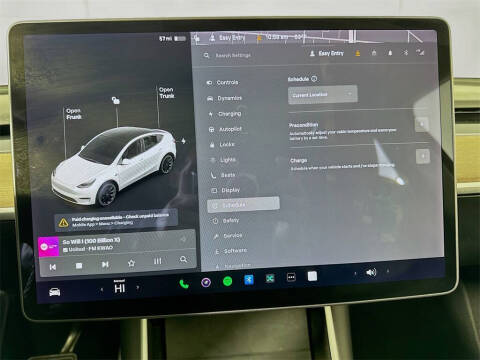Tap the unlock padlock icon above car

click(x=116, y=100)
